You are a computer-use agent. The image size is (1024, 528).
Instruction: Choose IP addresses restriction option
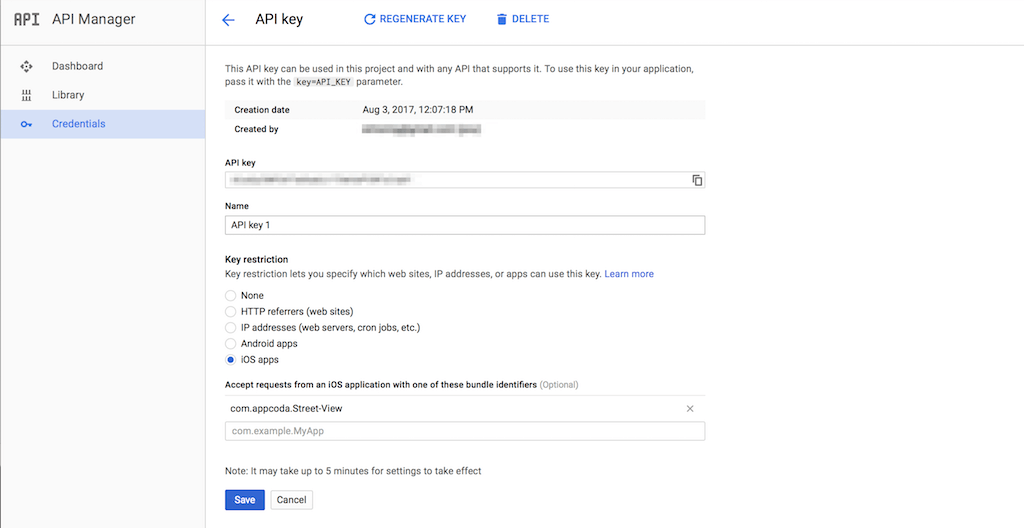point(231,328)
